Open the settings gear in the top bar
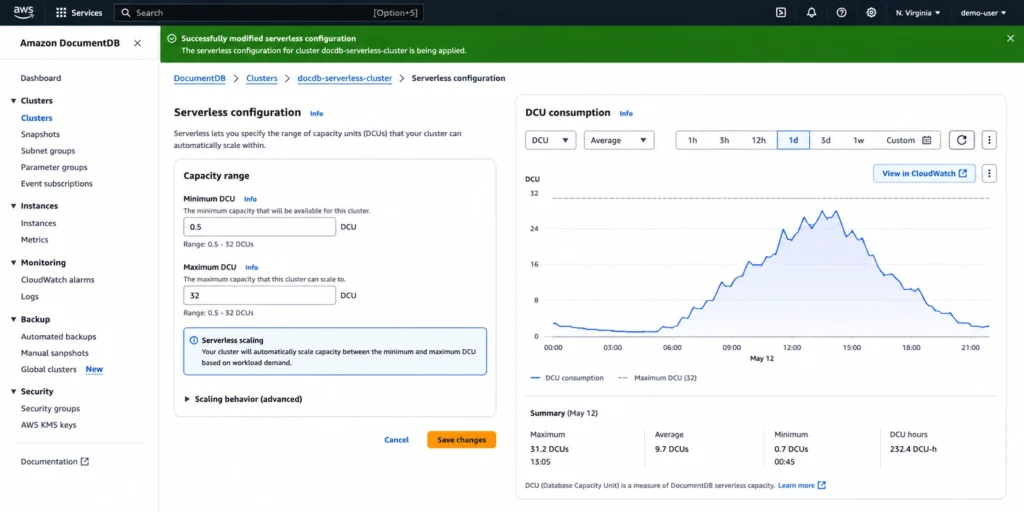Image resolution: width=1024 pixels, height=512 pixels. tap(871, 12)
